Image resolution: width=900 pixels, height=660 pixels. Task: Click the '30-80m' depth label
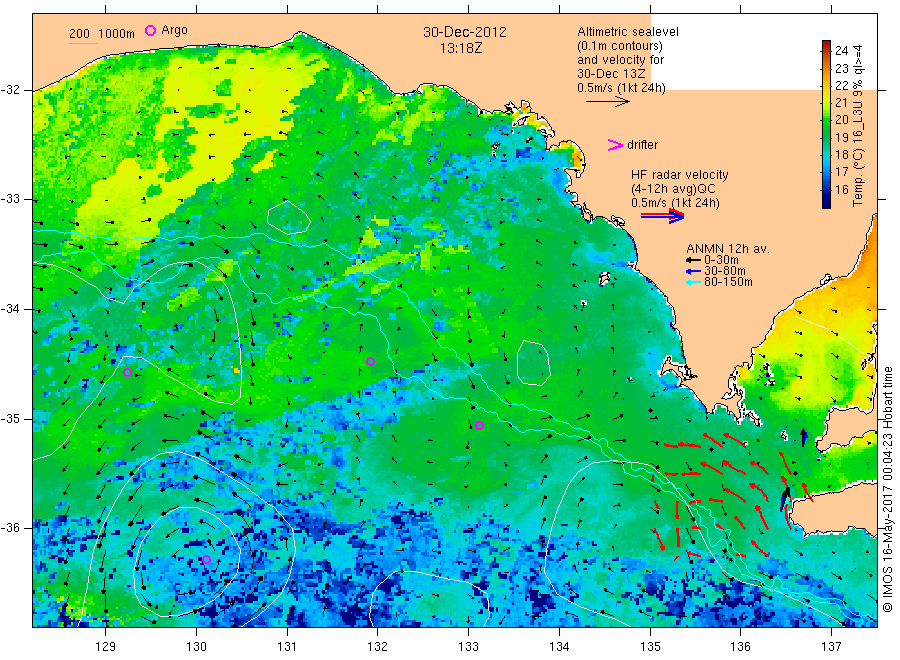tap(725, 271)
